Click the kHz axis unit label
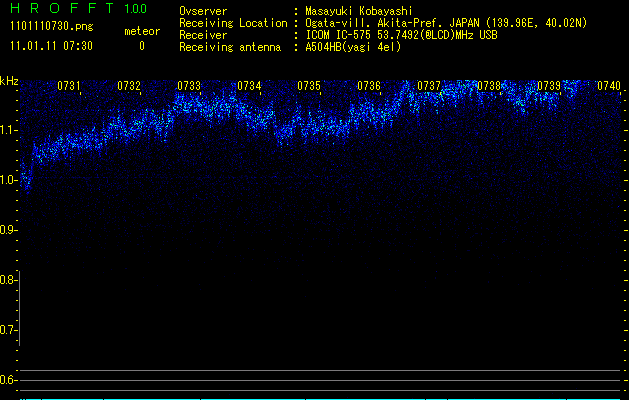 (x=9, y=81)
